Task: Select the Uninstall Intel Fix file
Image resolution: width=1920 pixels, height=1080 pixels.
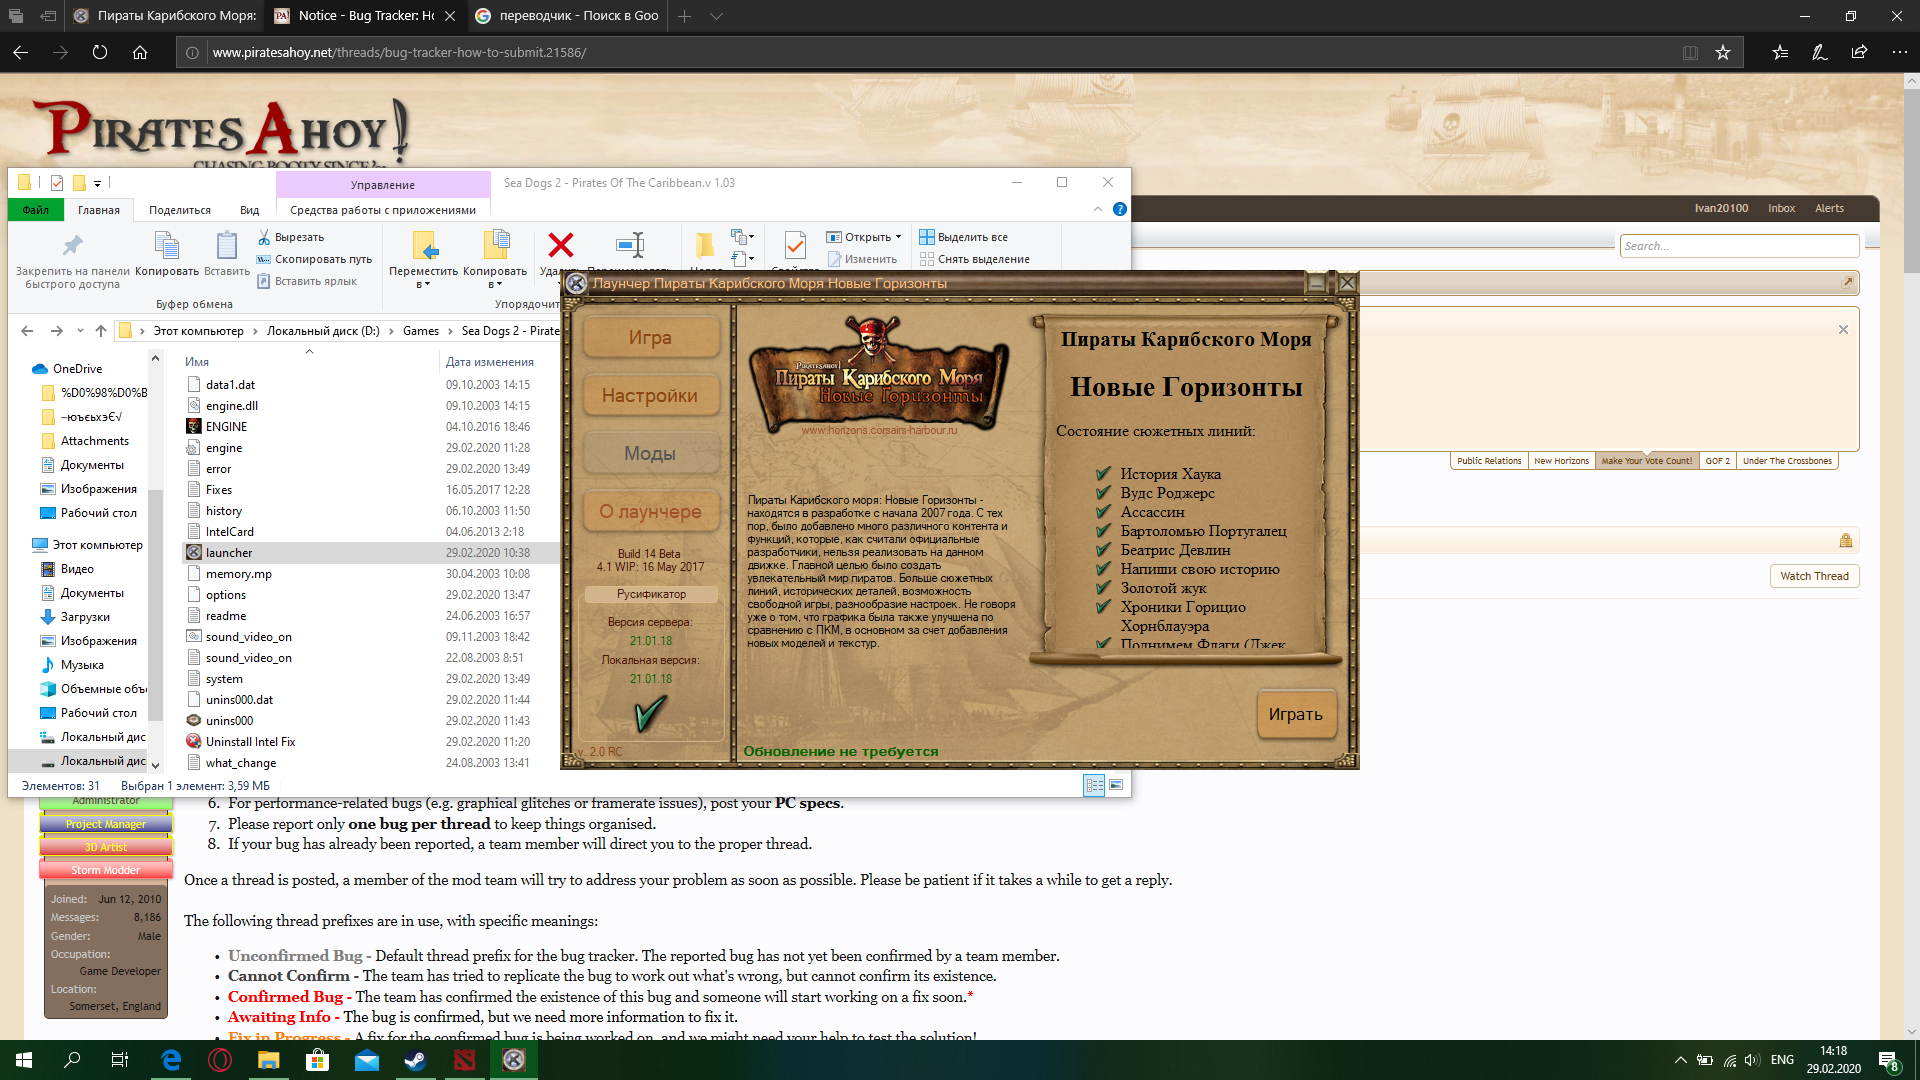Action: pos(250,742)
